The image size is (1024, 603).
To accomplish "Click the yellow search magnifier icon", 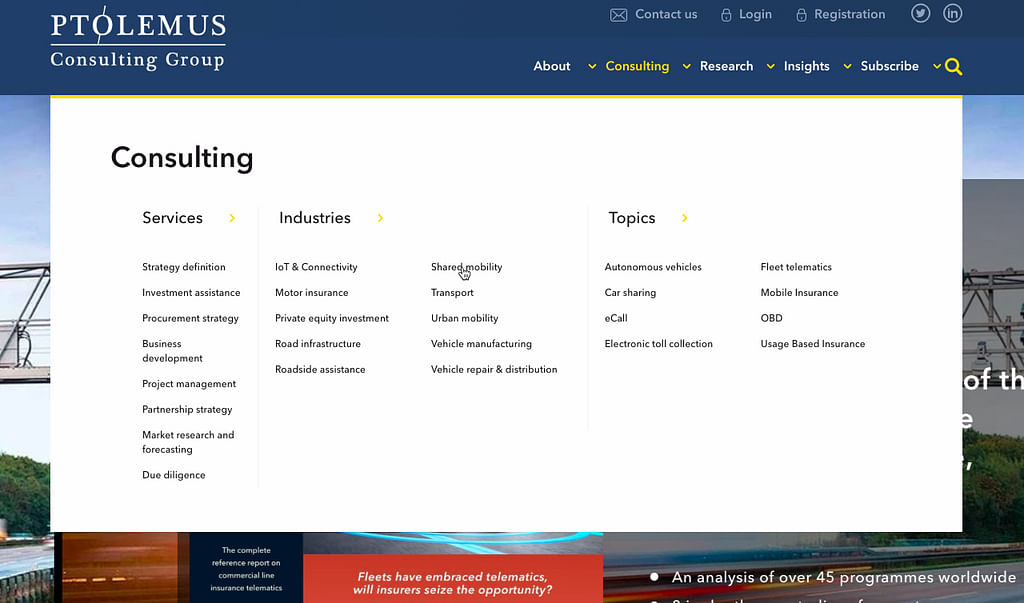I will (953, 67).
